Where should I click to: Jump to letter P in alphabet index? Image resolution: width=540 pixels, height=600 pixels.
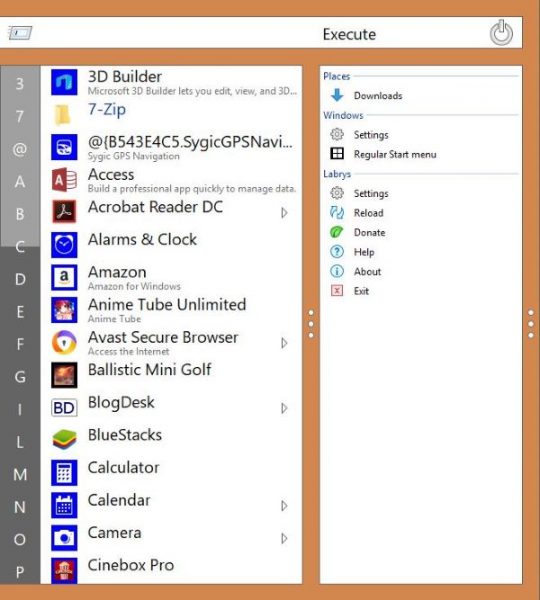coord(20,572)
